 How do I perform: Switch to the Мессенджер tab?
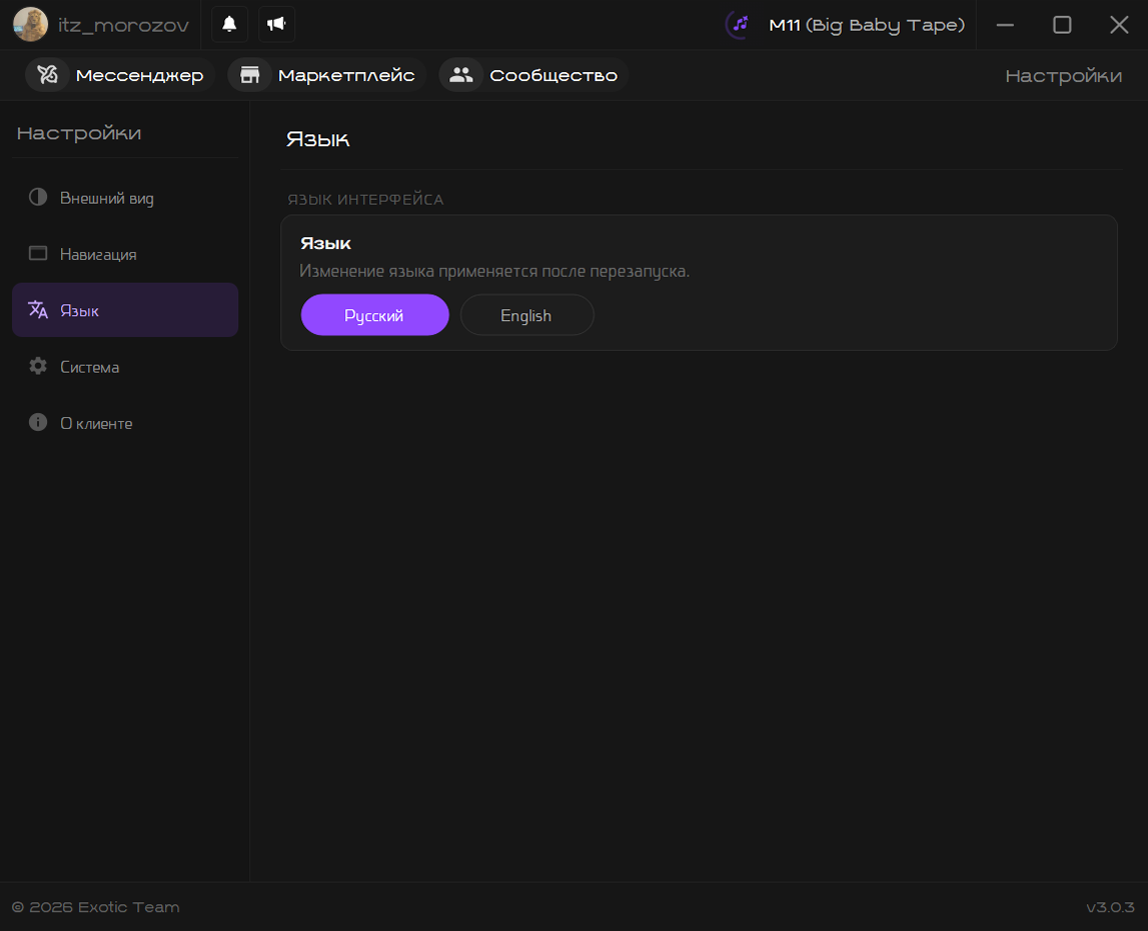click(119, 75)
